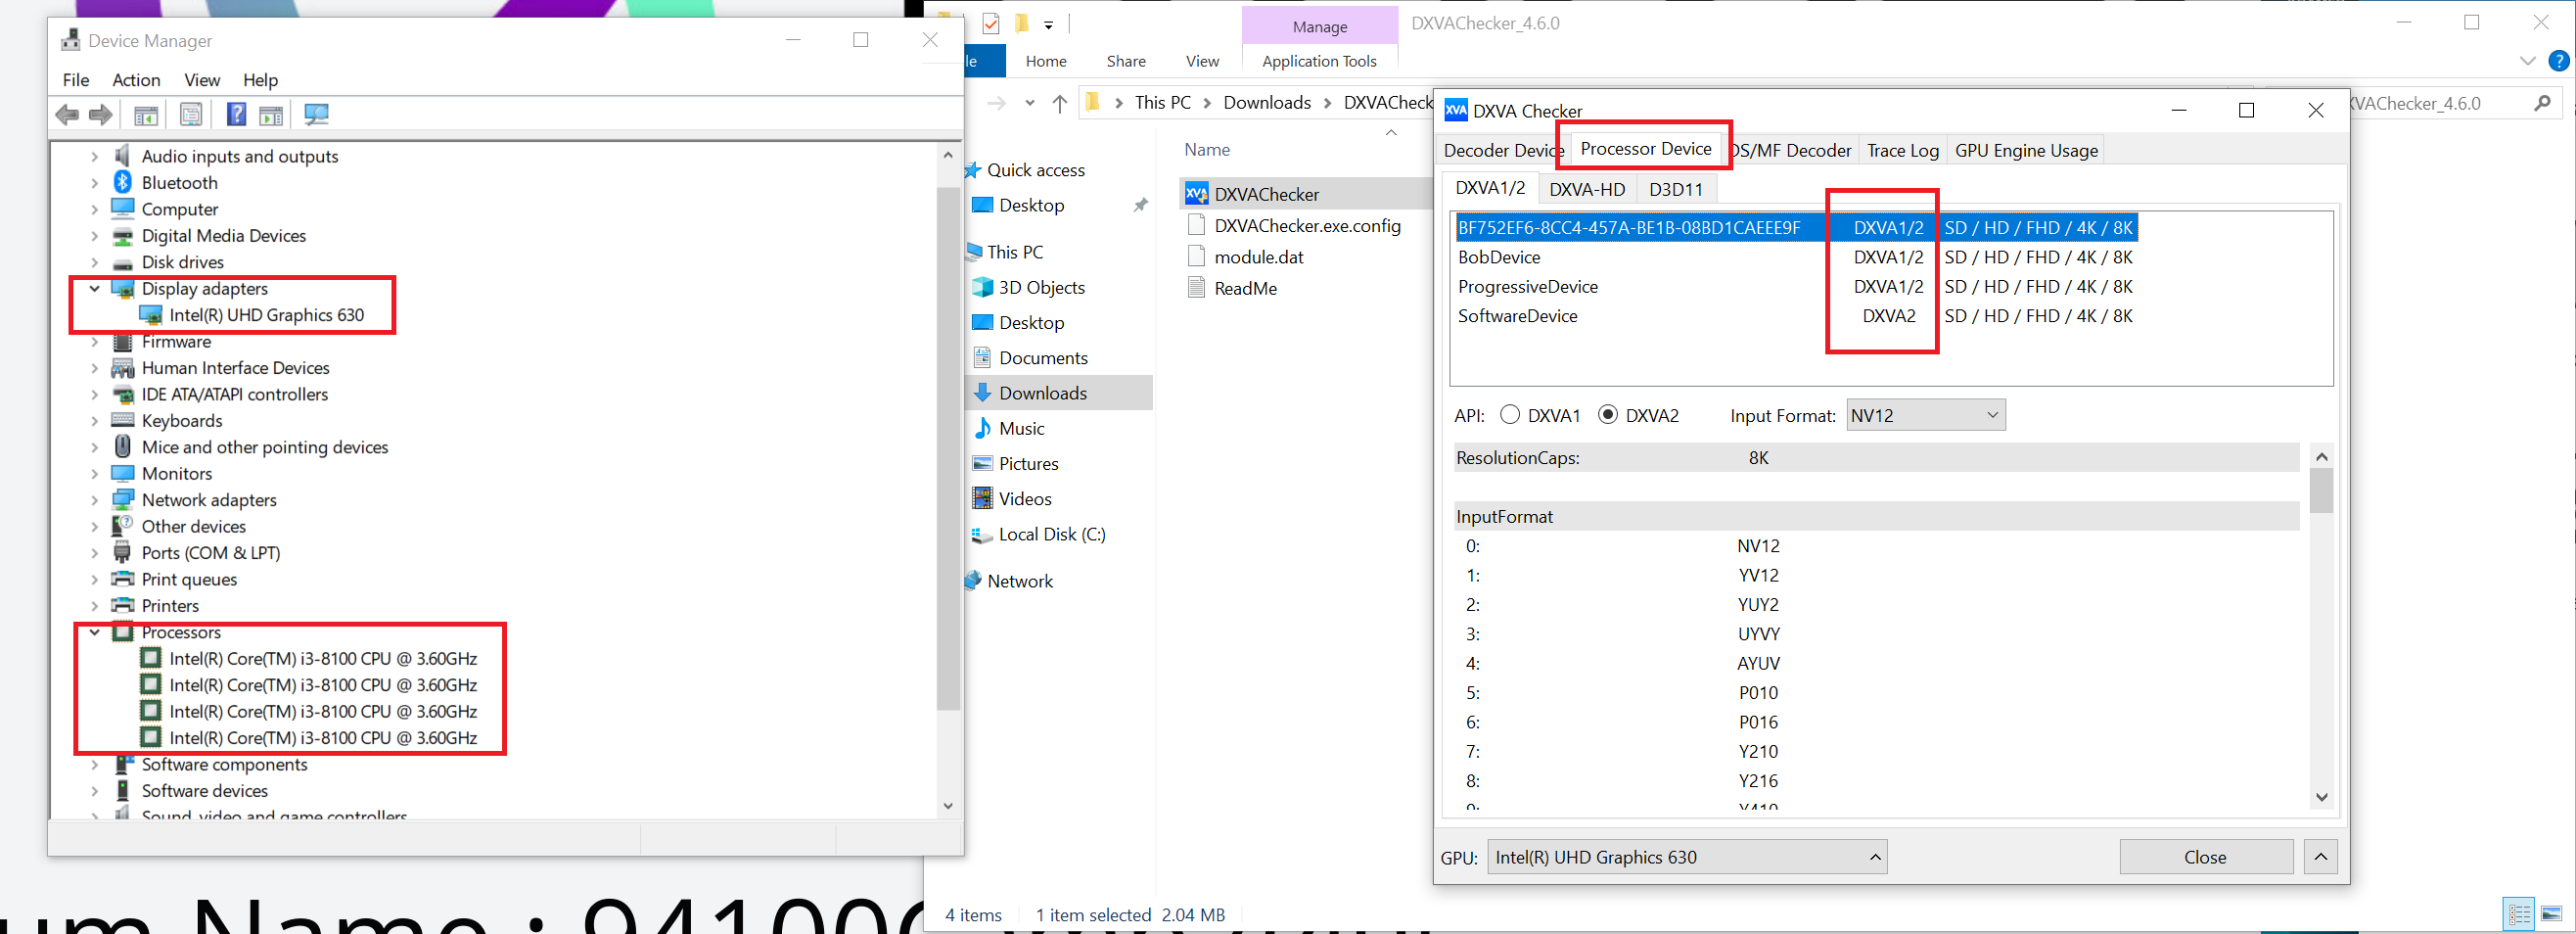This screenshot has height=934, width=2576.
Task: Select the BF752EF6 GUID device row
Action: [x=1795, y=228]
